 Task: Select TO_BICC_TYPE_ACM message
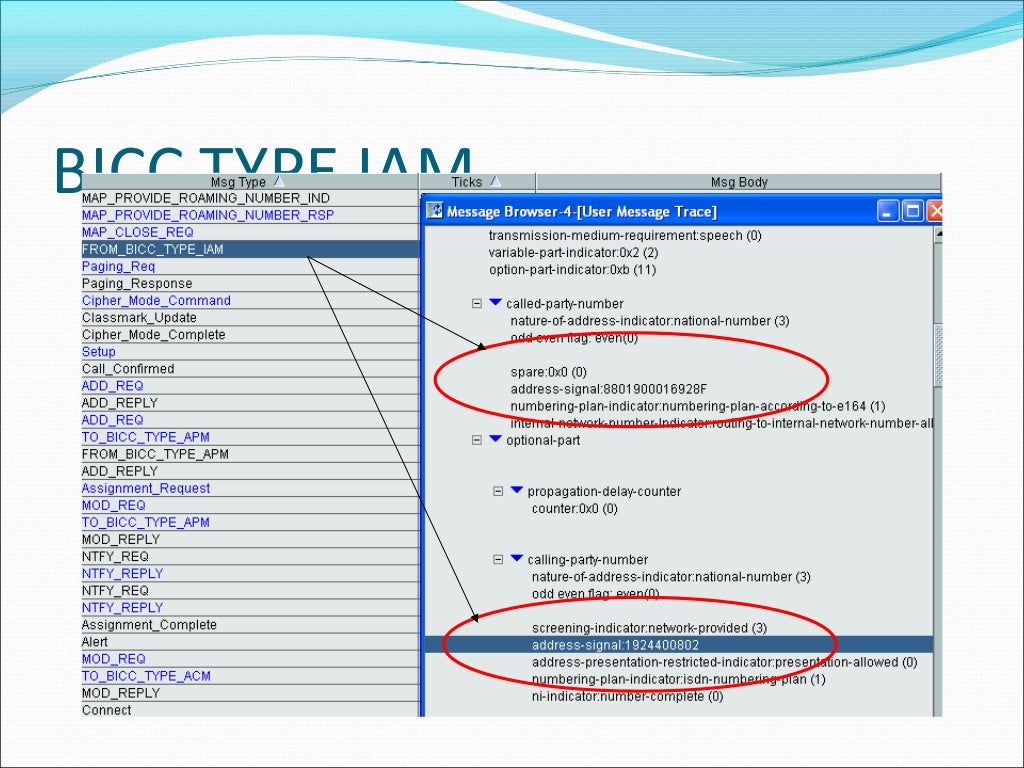coord(249,676)
